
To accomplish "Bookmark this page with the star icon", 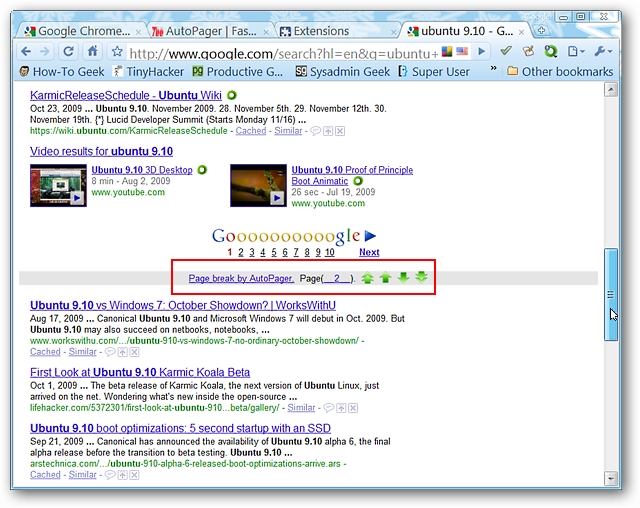I will coord(117,51).
